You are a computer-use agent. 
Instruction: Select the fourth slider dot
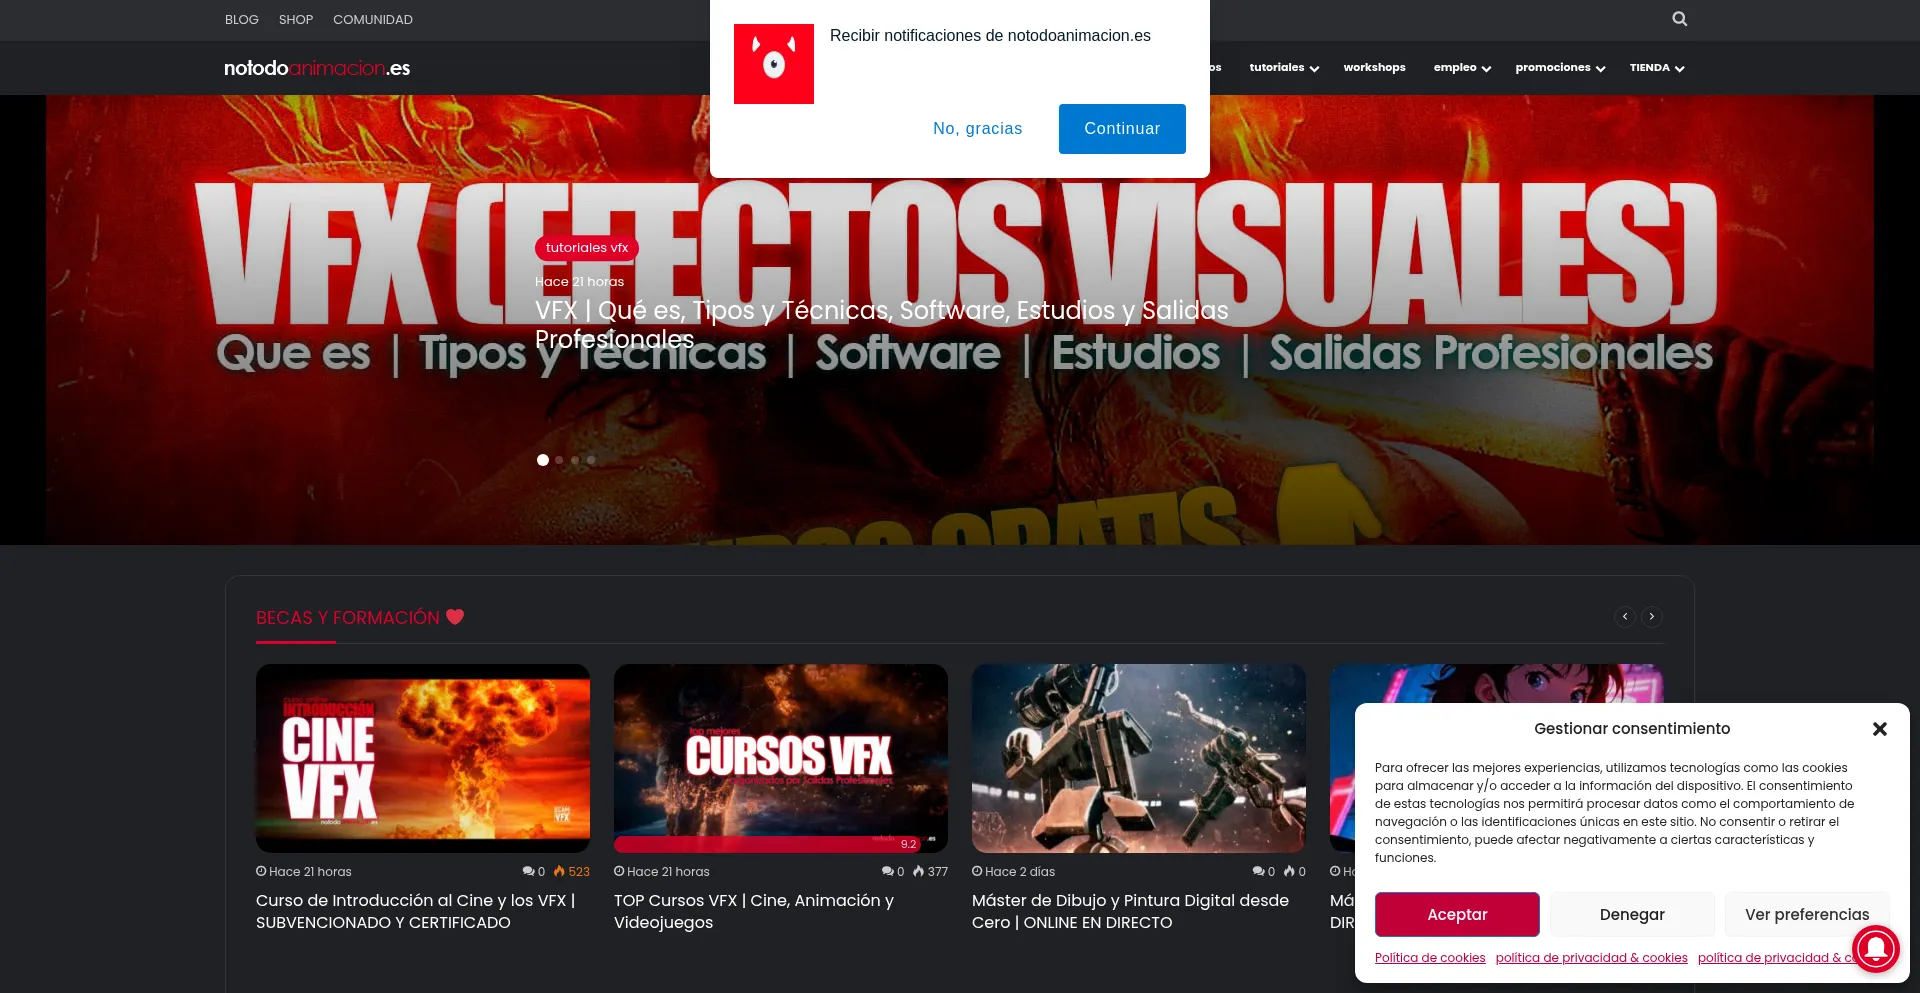[591, 460]
